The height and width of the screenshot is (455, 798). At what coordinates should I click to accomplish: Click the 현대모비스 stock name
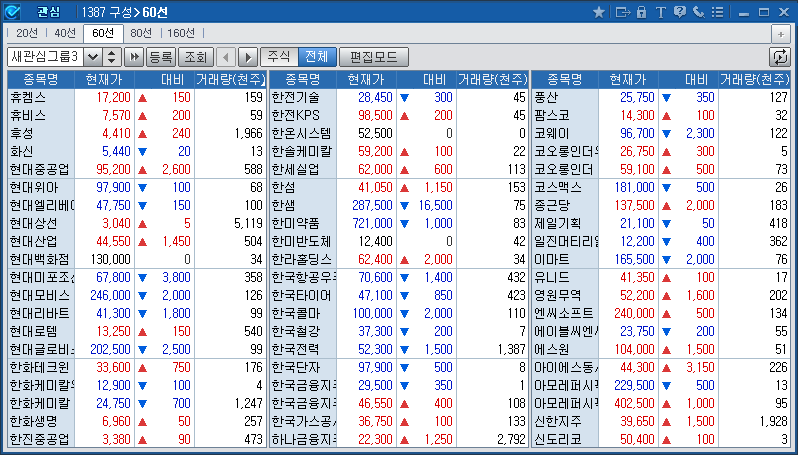point(39,296)
